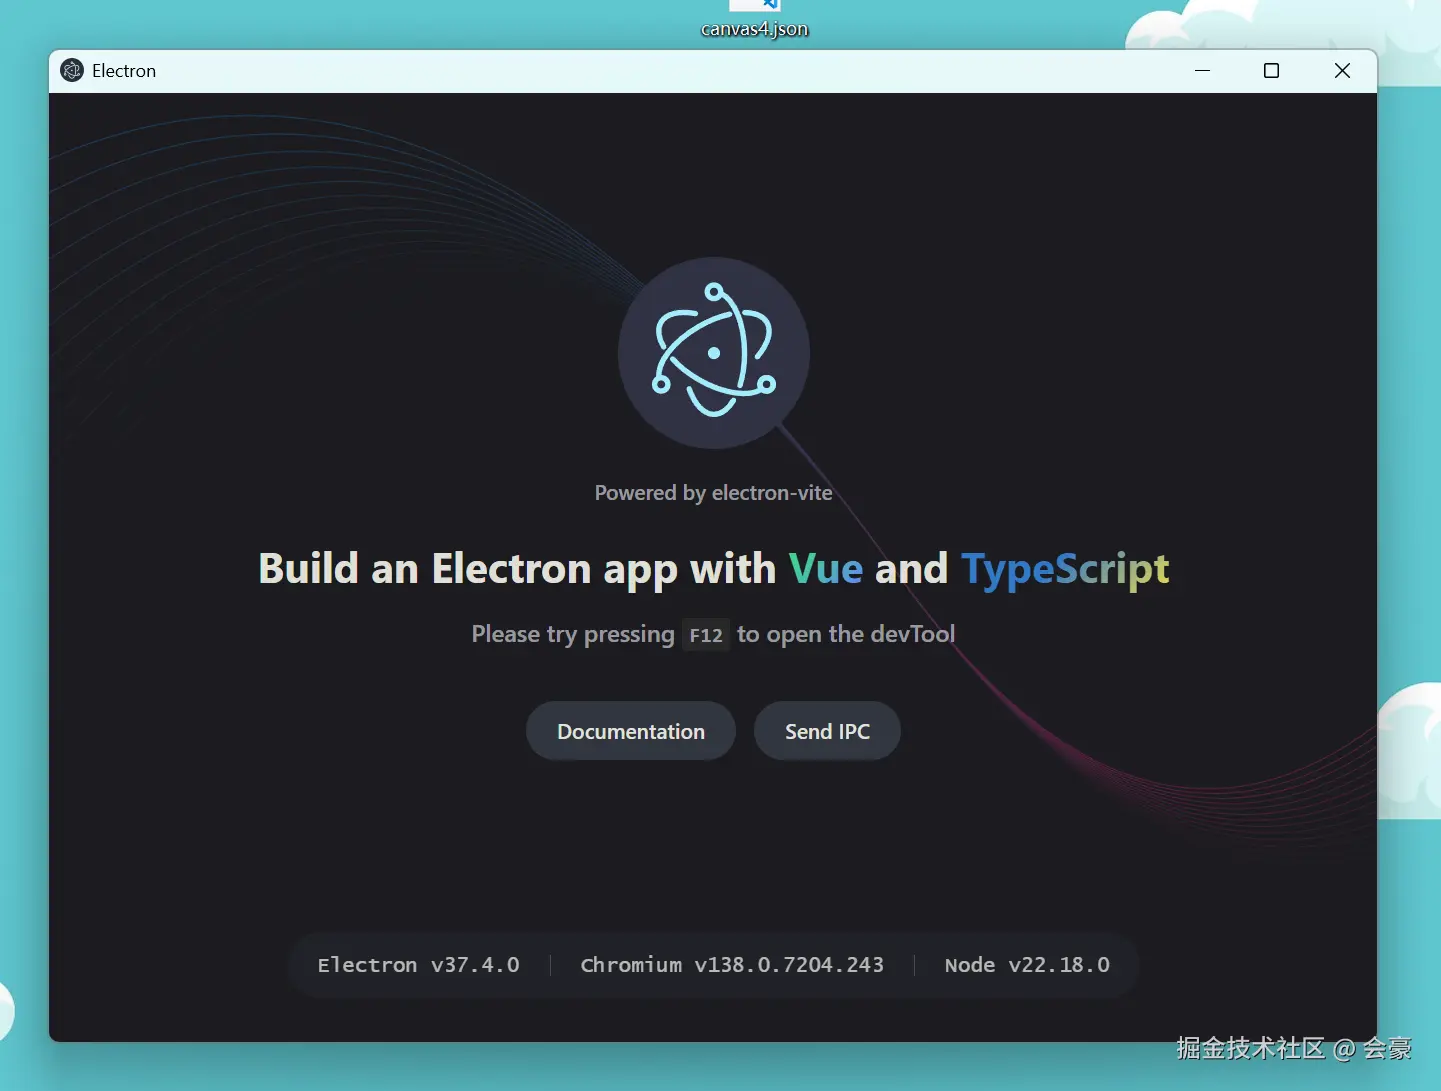Click the 'Node v22.18.0' version entry
This screenshot has width=1441, height=1091.
pyautogui.click(x=1027, y=965)
